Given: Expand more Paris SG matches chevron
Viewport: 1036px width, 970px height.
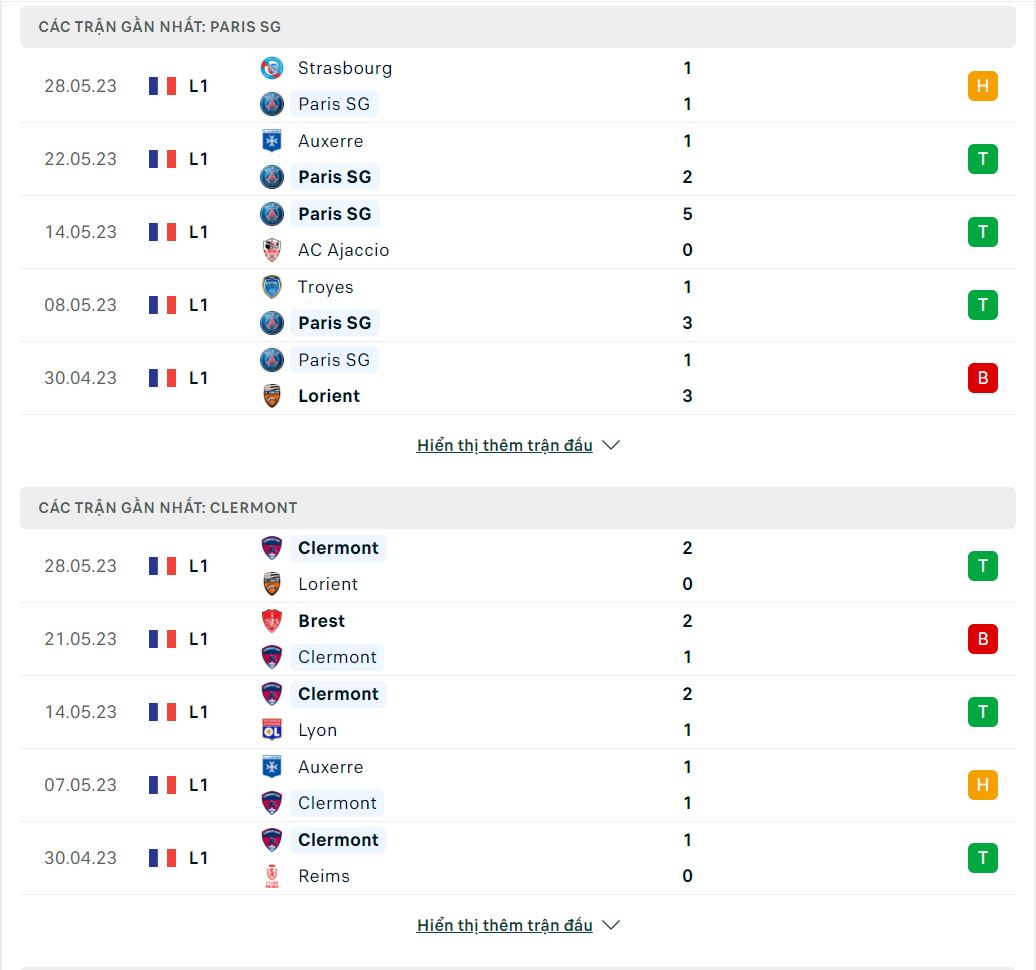Looking at the screenshot, I should tap(611, 445).
